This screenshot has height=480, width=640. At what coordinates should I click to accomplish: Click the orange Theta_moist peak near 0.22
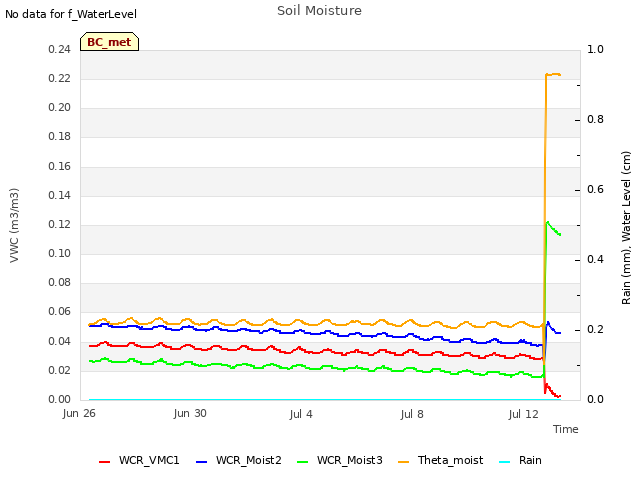point(553,75)
